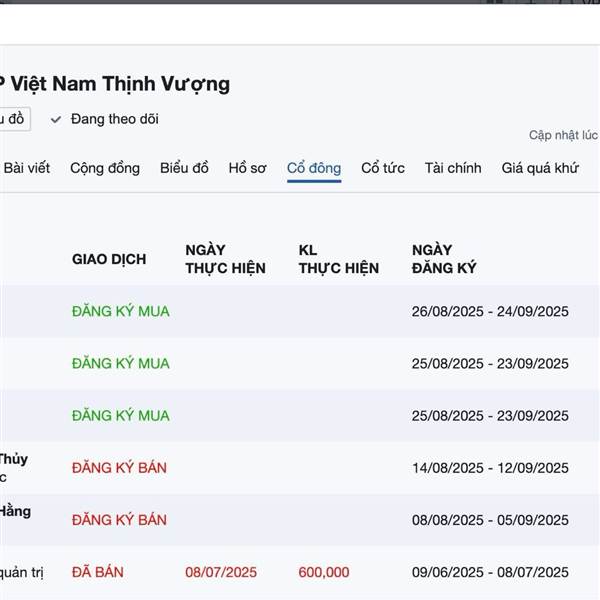Click date range 08/08/2025 - 05/09/2025

490,520
